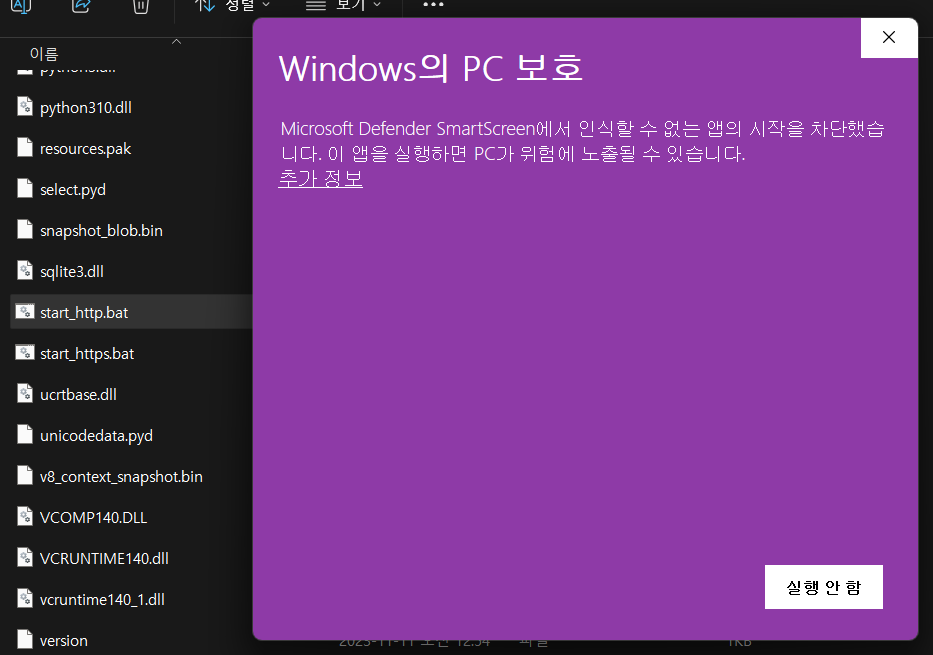Select the version file icon
Screen dimensions: 933x655
coord(25,640)
